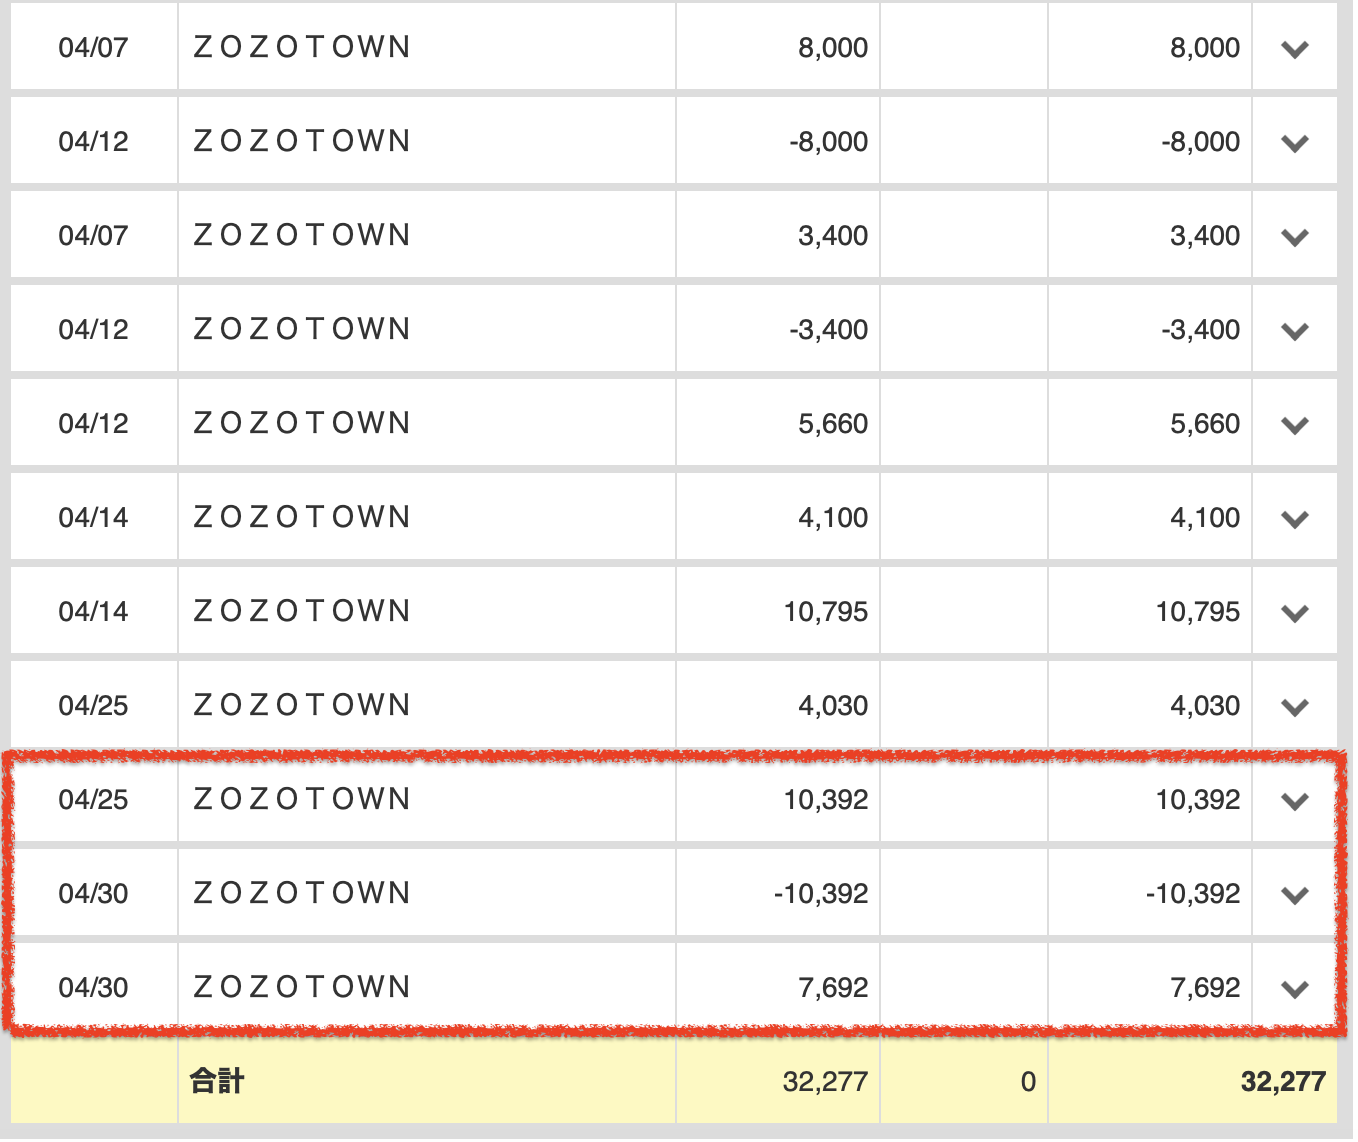Open details chevron for the 3,400 row
This screenshot has height=1142, width=1358.
pyautogui.click(x=1295, y=237)
